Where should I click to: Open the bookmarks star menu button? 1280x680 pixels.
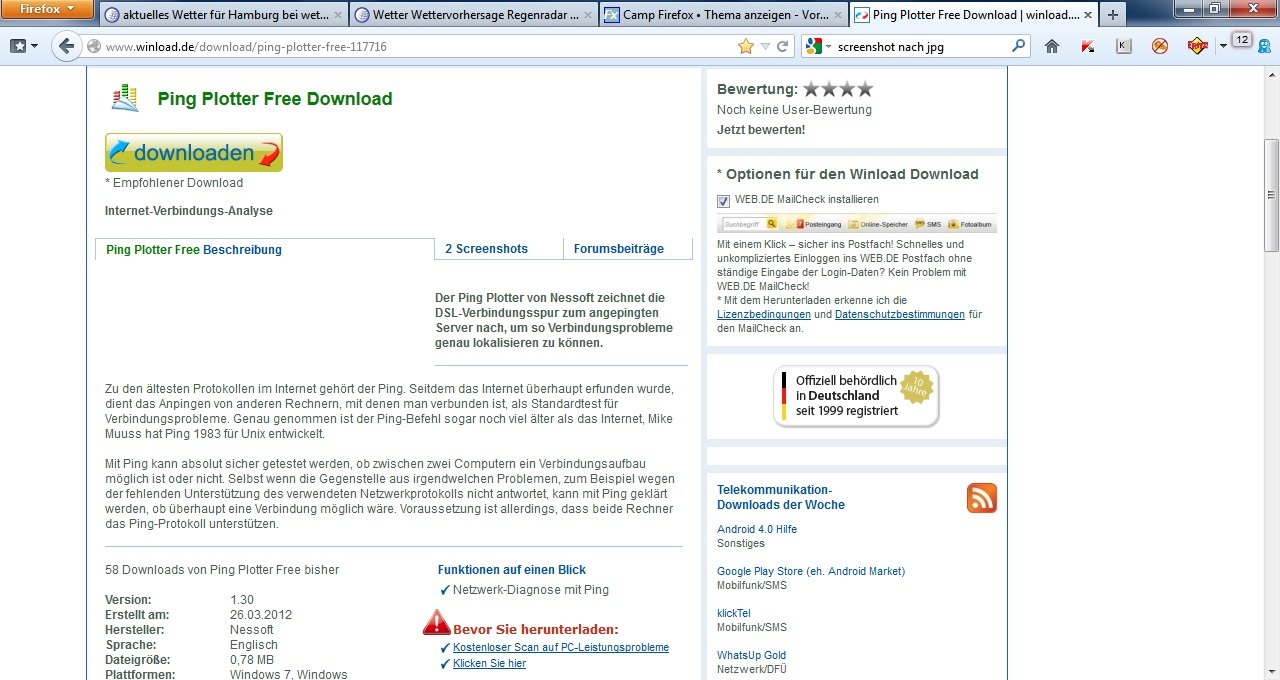pyautogui.click(x=23, y=46)
